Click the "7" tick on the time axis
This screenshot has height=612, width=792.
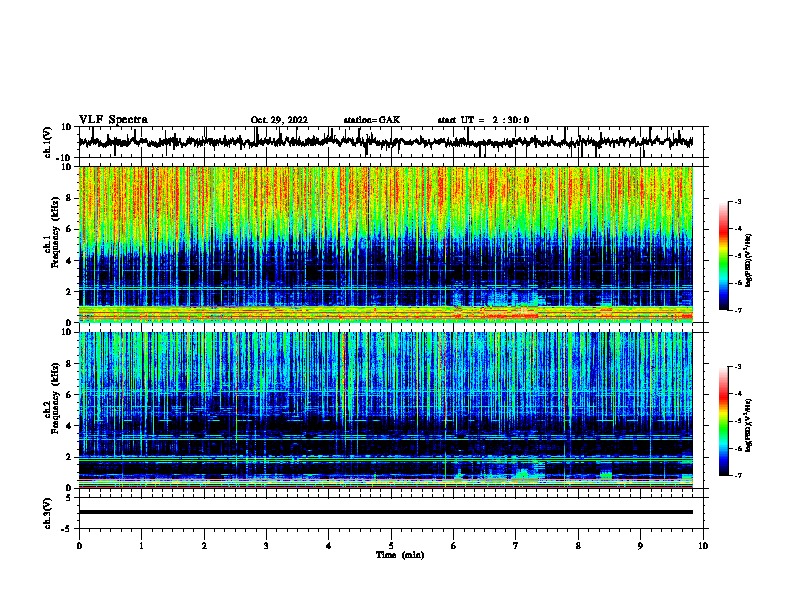click(516, 546)
